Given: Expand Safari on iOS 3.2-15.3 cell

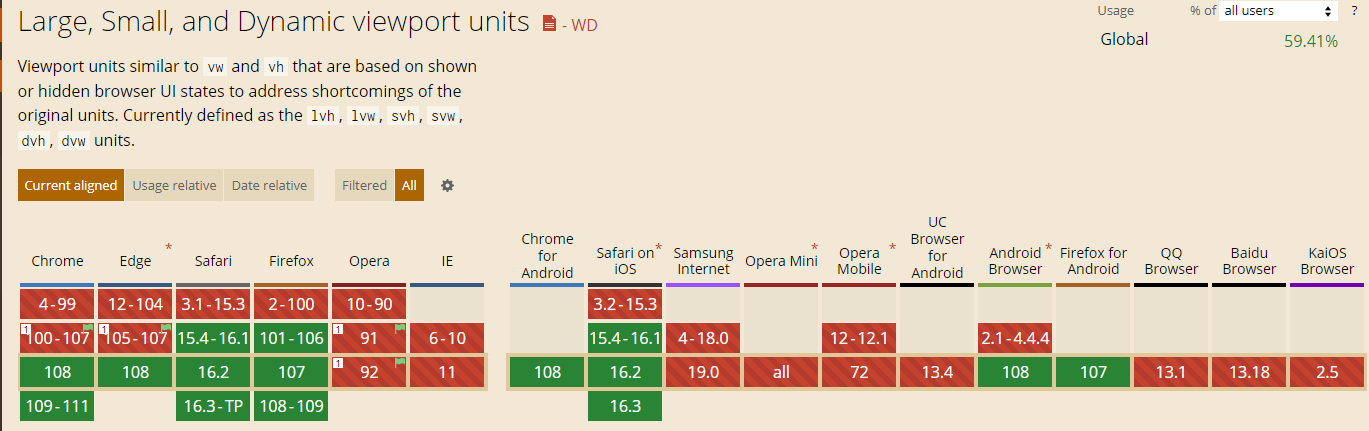Looking at the screenshot, I should pos(626,304).
